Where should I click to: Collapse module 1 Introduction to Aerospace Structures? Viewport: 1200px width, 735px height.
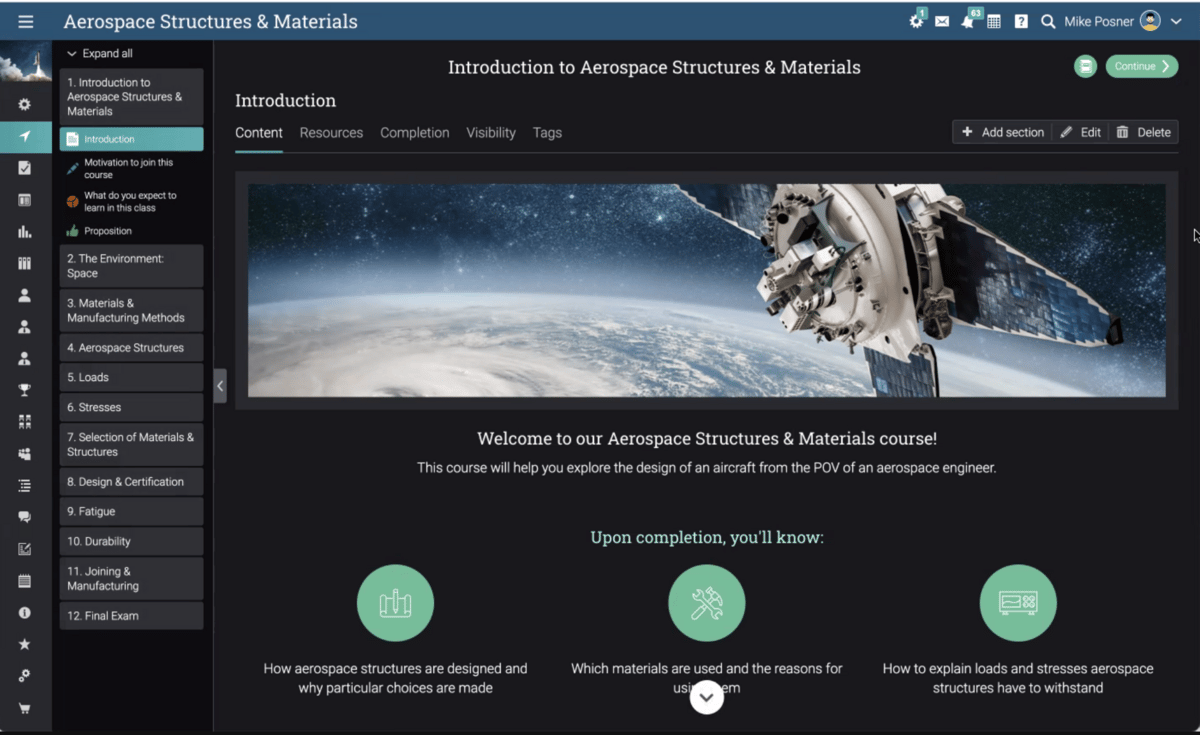coord(131,97)
